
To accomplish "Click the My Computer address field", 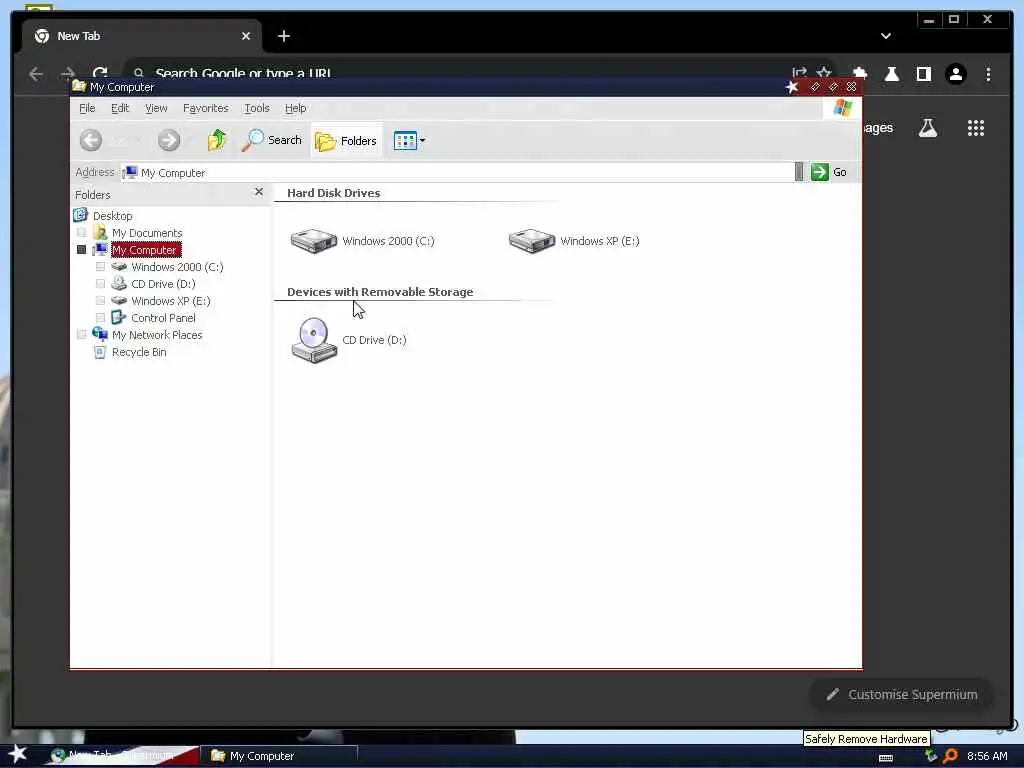I will tap(457, 172).
